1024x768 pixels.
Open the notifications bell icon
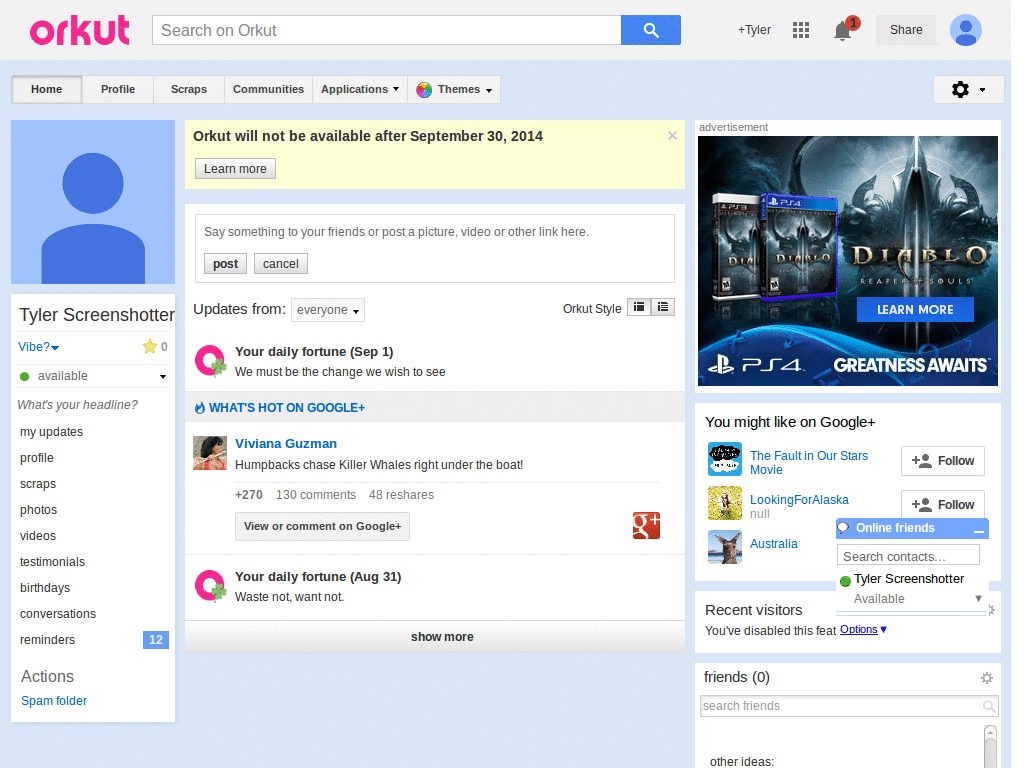pos(843,31)
